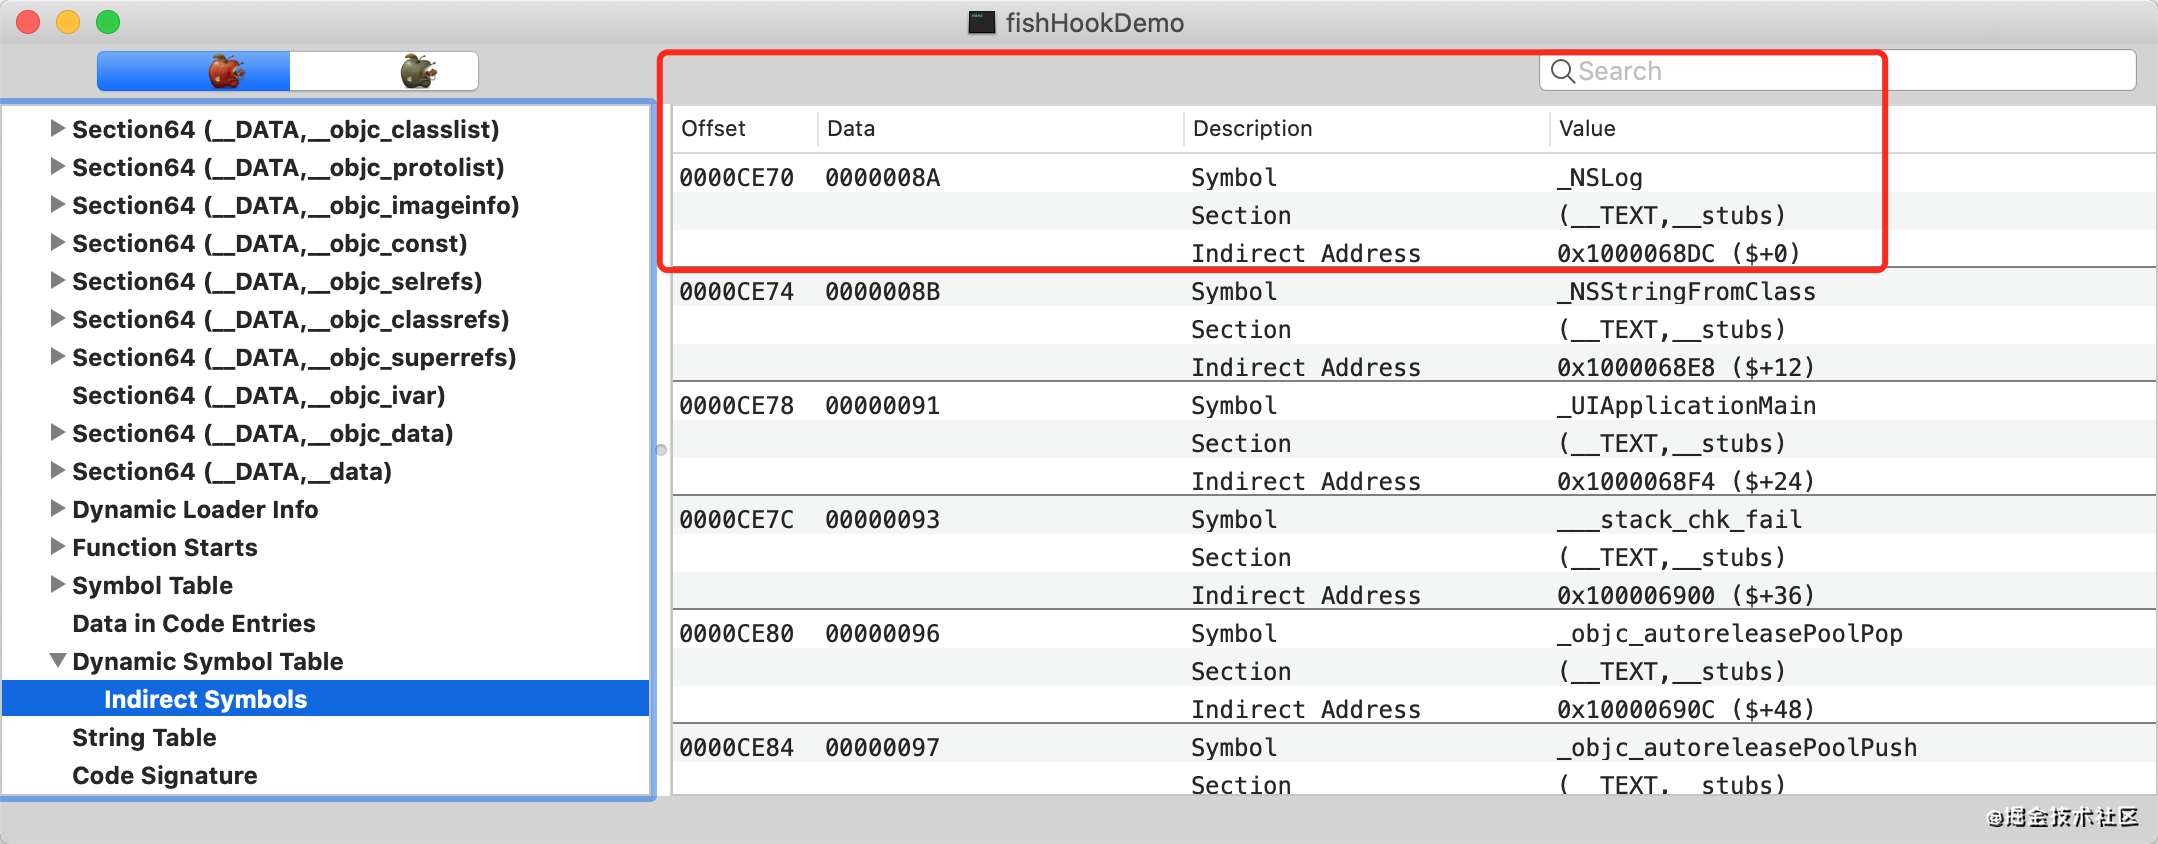
Task: Select the ___stack_chk_fail symbol value
Action: (x=1680, y=520)
